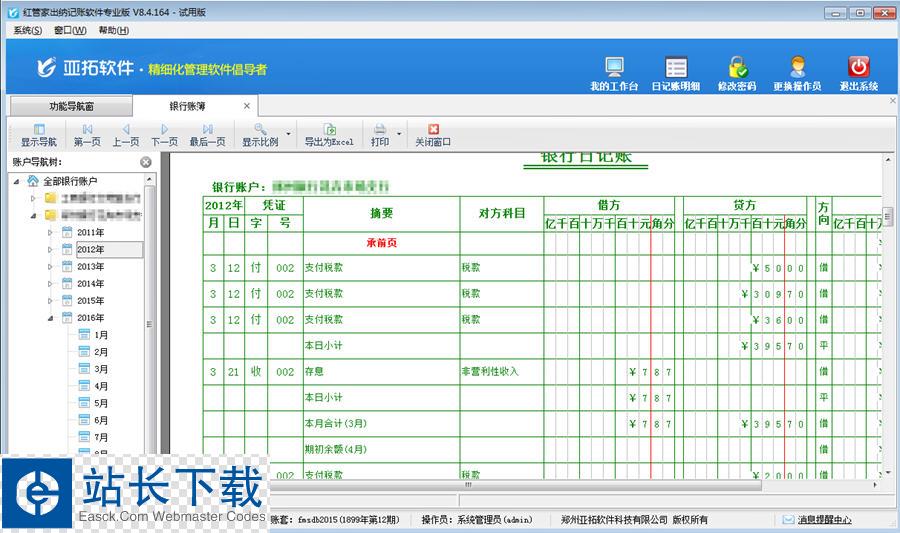Screen dimensions: 900x533
Task: Expand the 2011年 tree node
Action: click(50, 232)
